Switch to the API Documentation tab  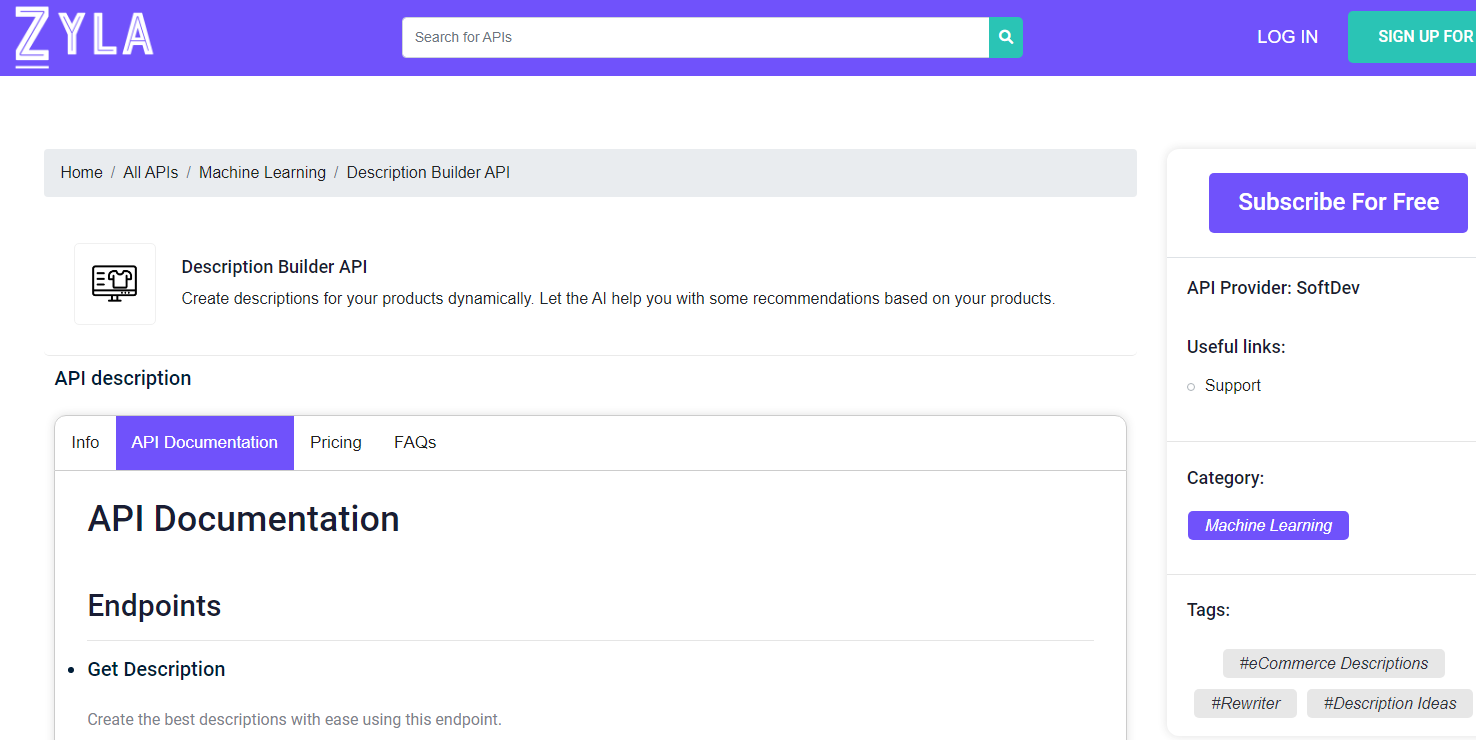click(204, 442)
